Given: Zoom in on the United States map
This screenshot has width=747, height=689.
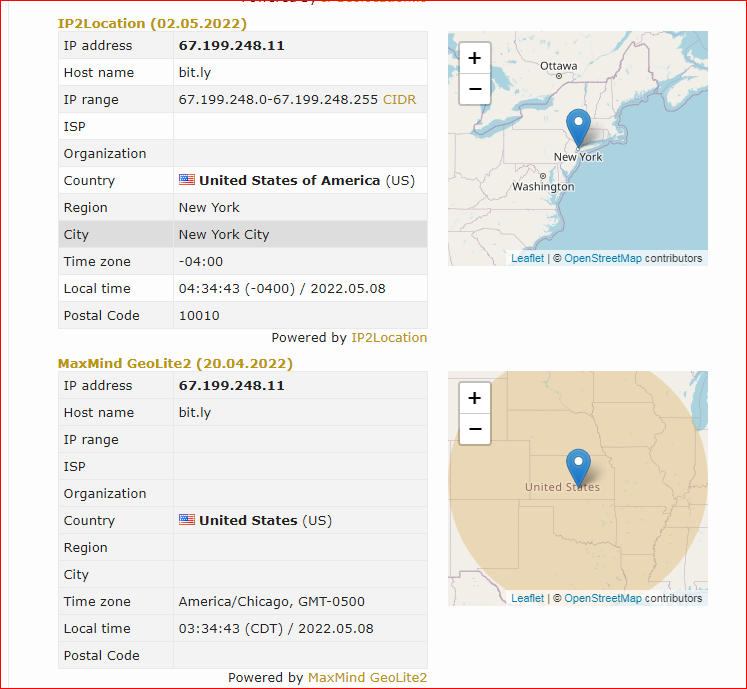Looking at the screenshot, I should tap(474, 398).
